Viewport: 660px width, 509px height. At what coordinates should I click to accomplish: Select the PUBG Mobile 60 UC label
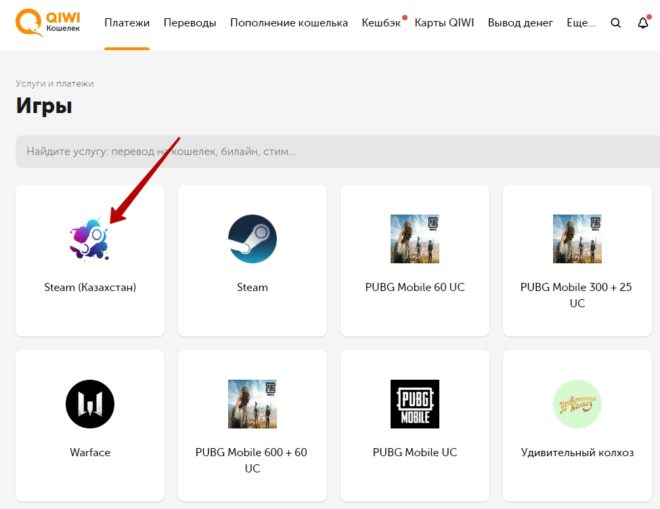tap(415, 287)
